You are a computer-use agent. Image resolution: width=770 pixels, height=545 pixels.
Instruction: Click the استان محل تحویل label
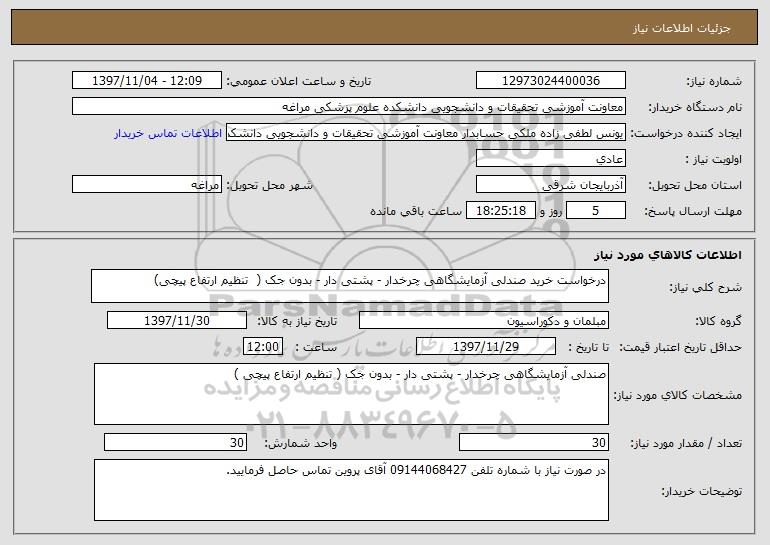coord(695,186)
